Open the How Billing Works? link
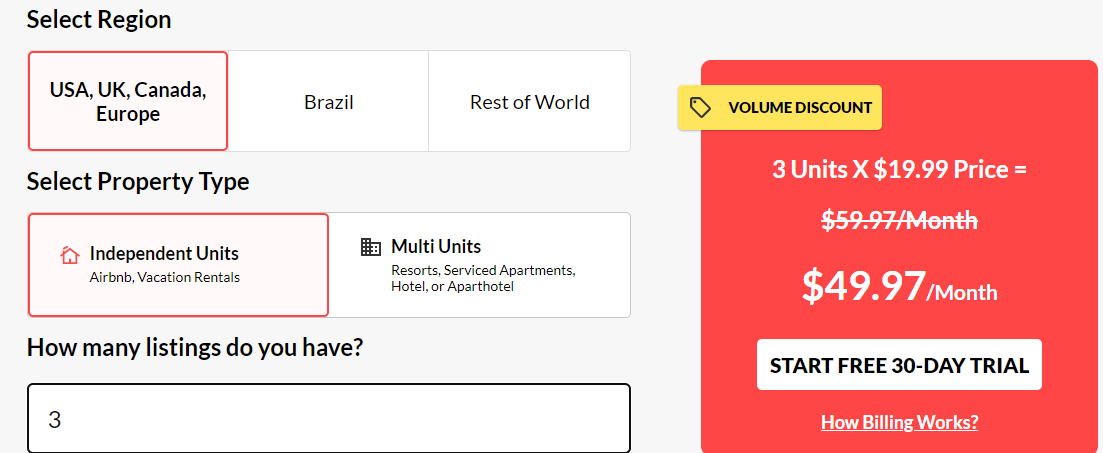 (900, 422)
